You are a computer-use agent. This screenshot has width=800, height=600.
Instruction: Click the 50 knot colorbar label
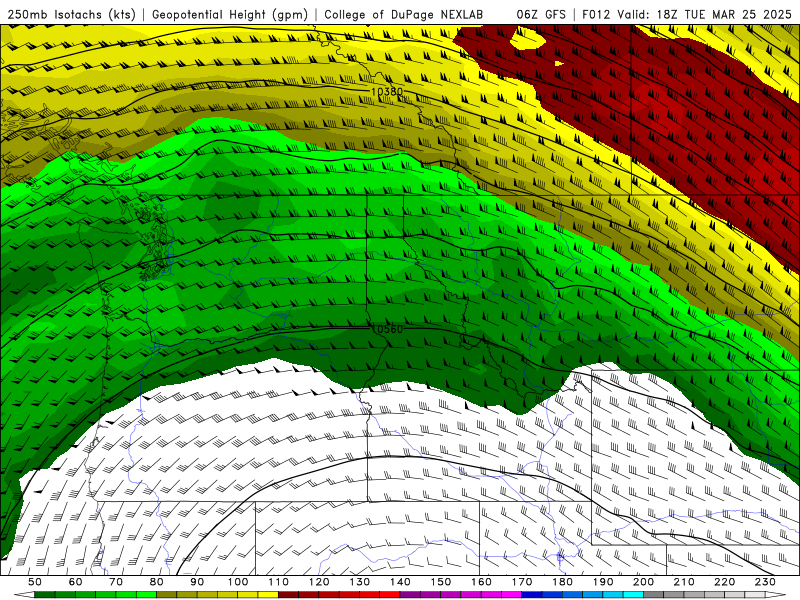[35, 582]
